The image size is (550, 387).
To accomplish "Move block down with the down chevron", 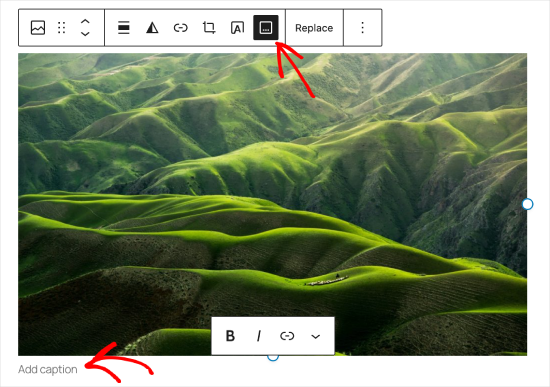I will click(x=85, y=34).
